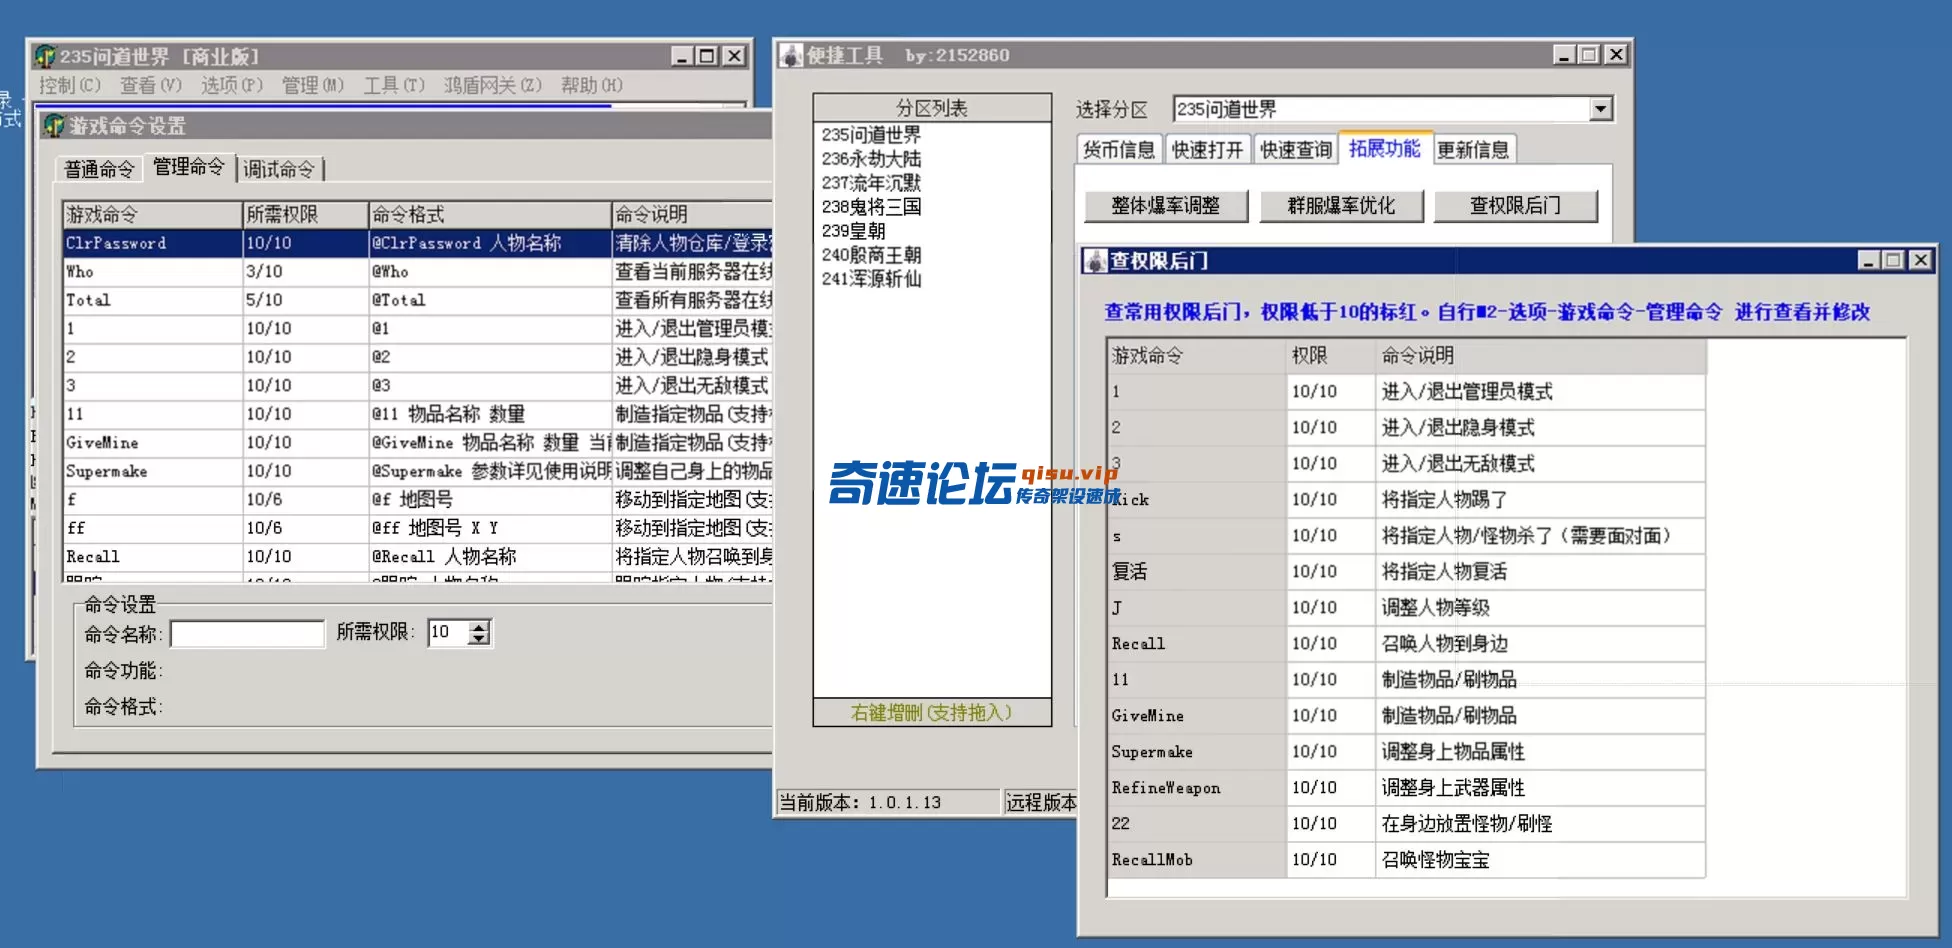Screen dimensions: 1952x948
Task: Switch to the 货币信息 tab
Action: click(1119, 150)
